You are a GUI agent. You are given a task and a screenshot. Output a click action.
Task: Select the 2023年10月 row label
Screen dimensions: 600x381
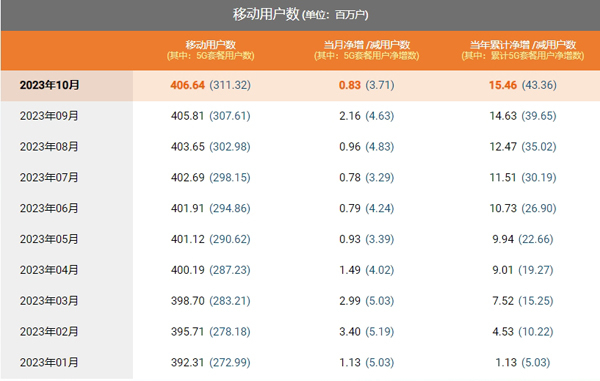coord(49,85)
